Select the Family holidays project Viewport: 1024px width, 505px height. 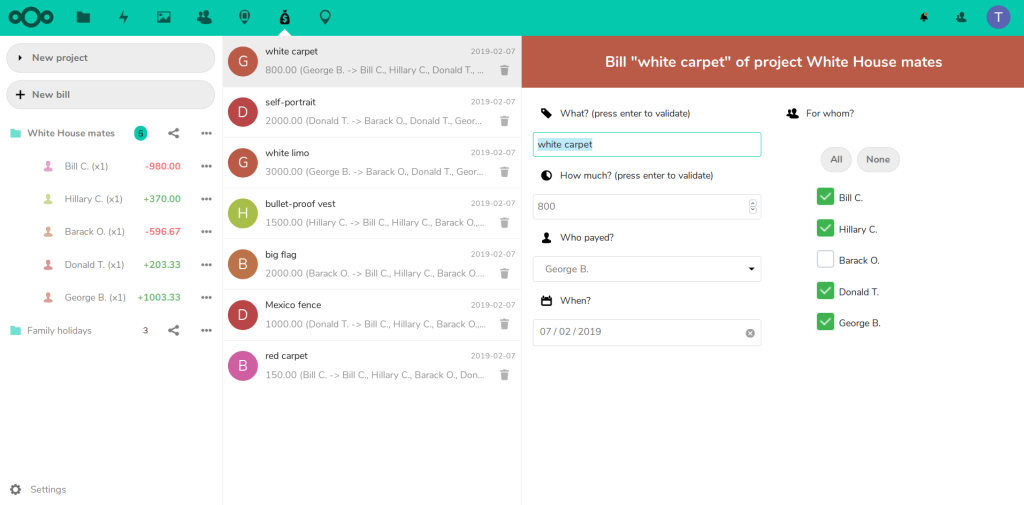[x=59, y=331]
